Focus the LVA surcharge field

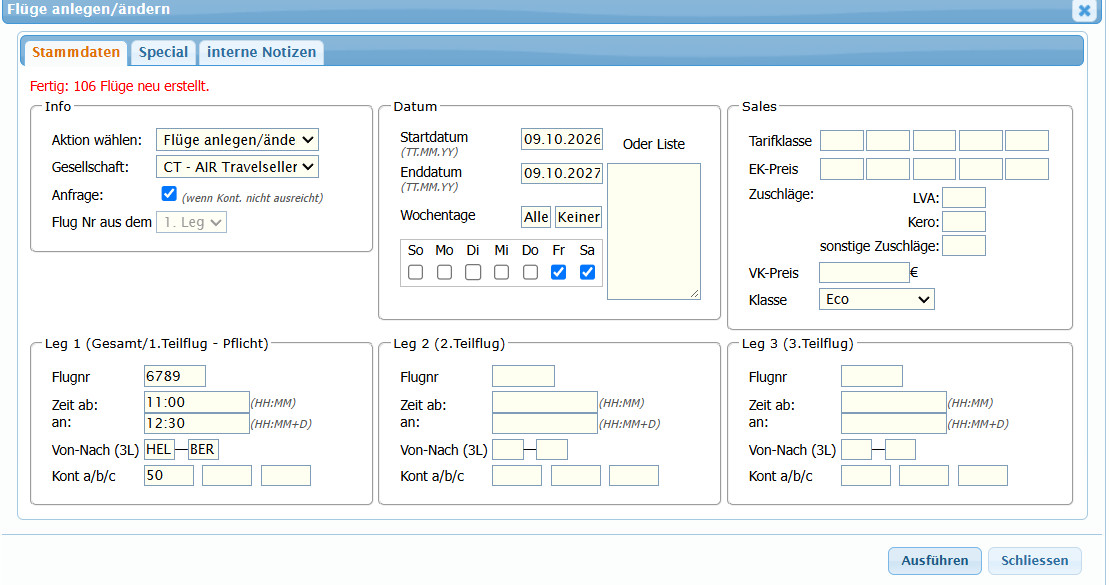click(964, 198)
